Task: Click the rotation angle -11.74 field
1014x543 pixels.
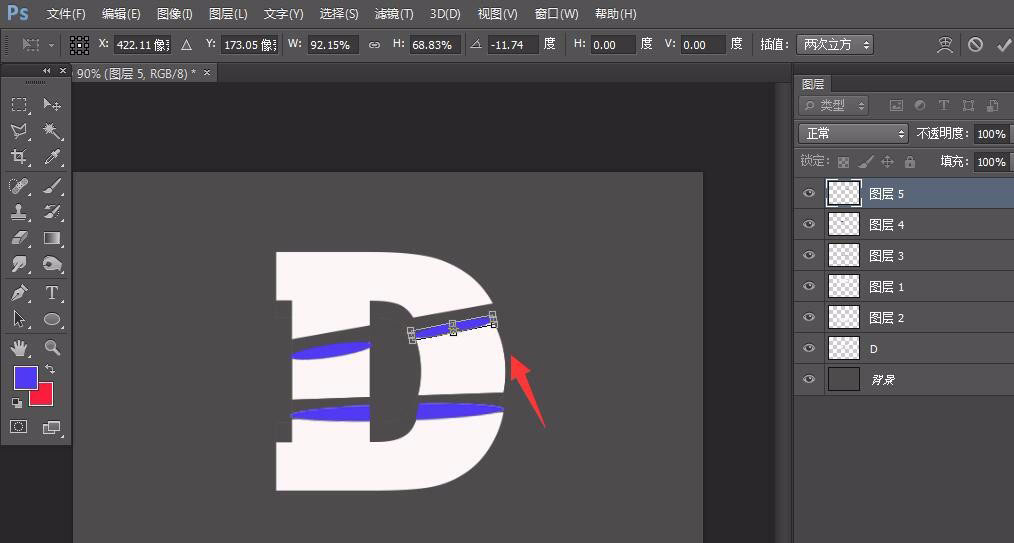Action: 513,45
